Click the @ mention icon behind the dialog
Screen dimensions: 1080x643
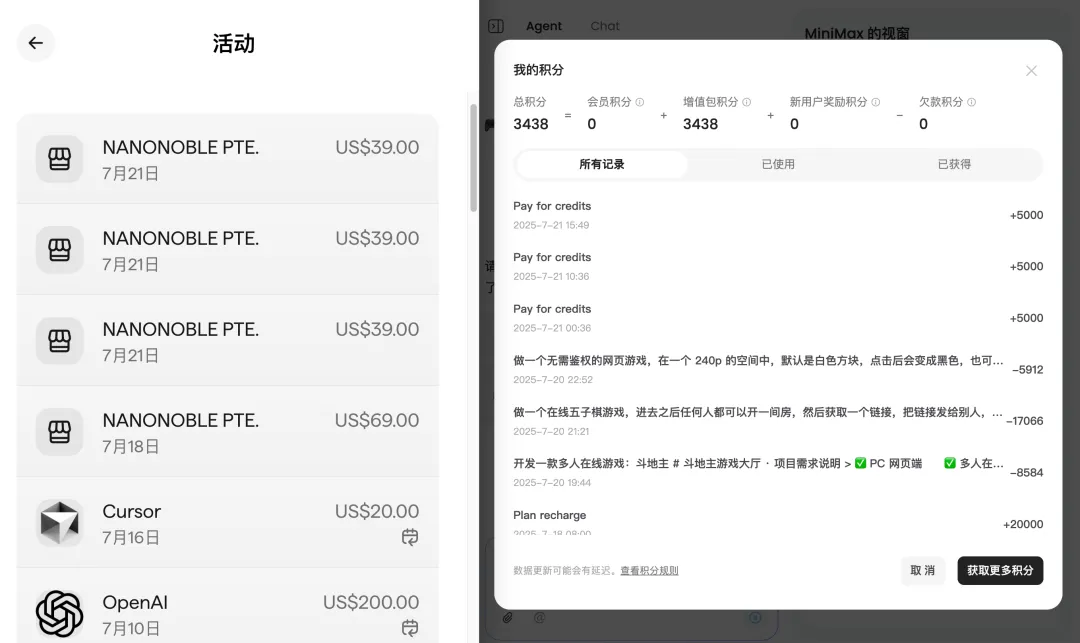coord(539,618)
